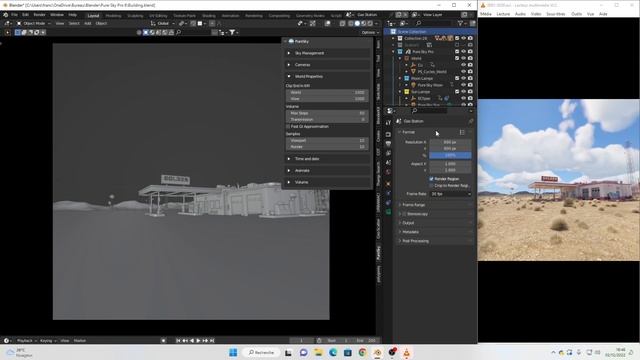640x360 pixels.
Task: Open the Scene properties tab icon
Action: [x=388, y=162]
